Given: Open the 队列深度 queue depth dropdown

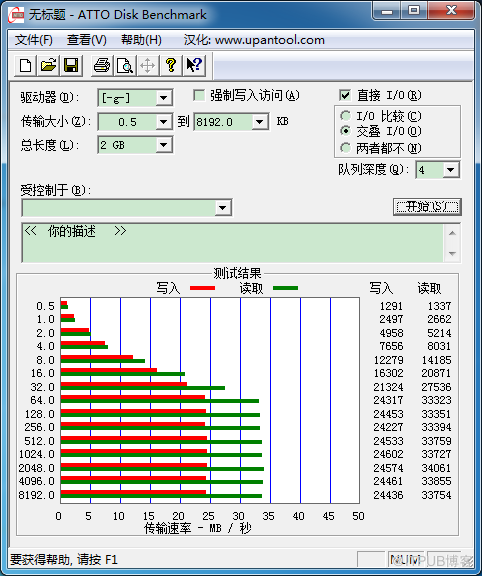Looking at the screenshot, I should click(451, 170).
